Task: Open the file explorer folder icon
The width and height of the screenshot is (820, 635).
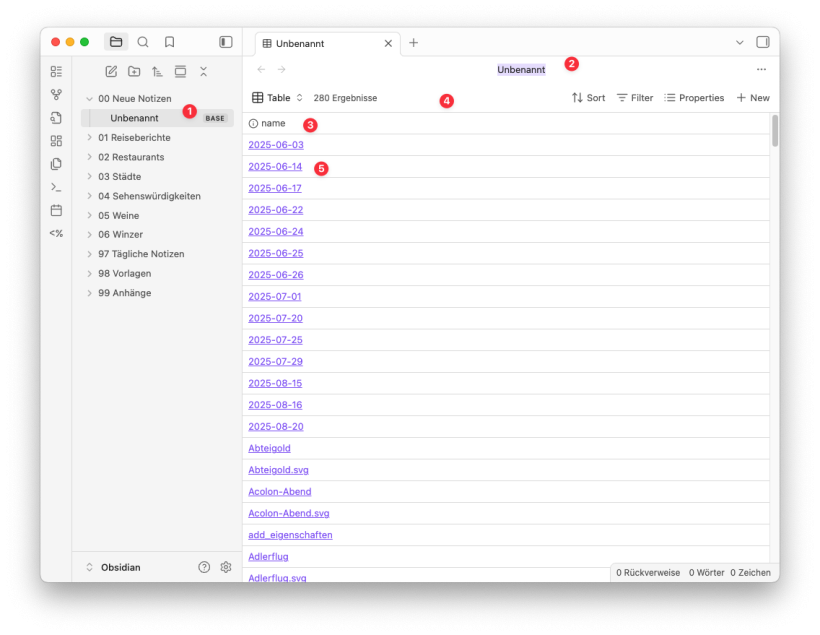Action: [116, 42]
